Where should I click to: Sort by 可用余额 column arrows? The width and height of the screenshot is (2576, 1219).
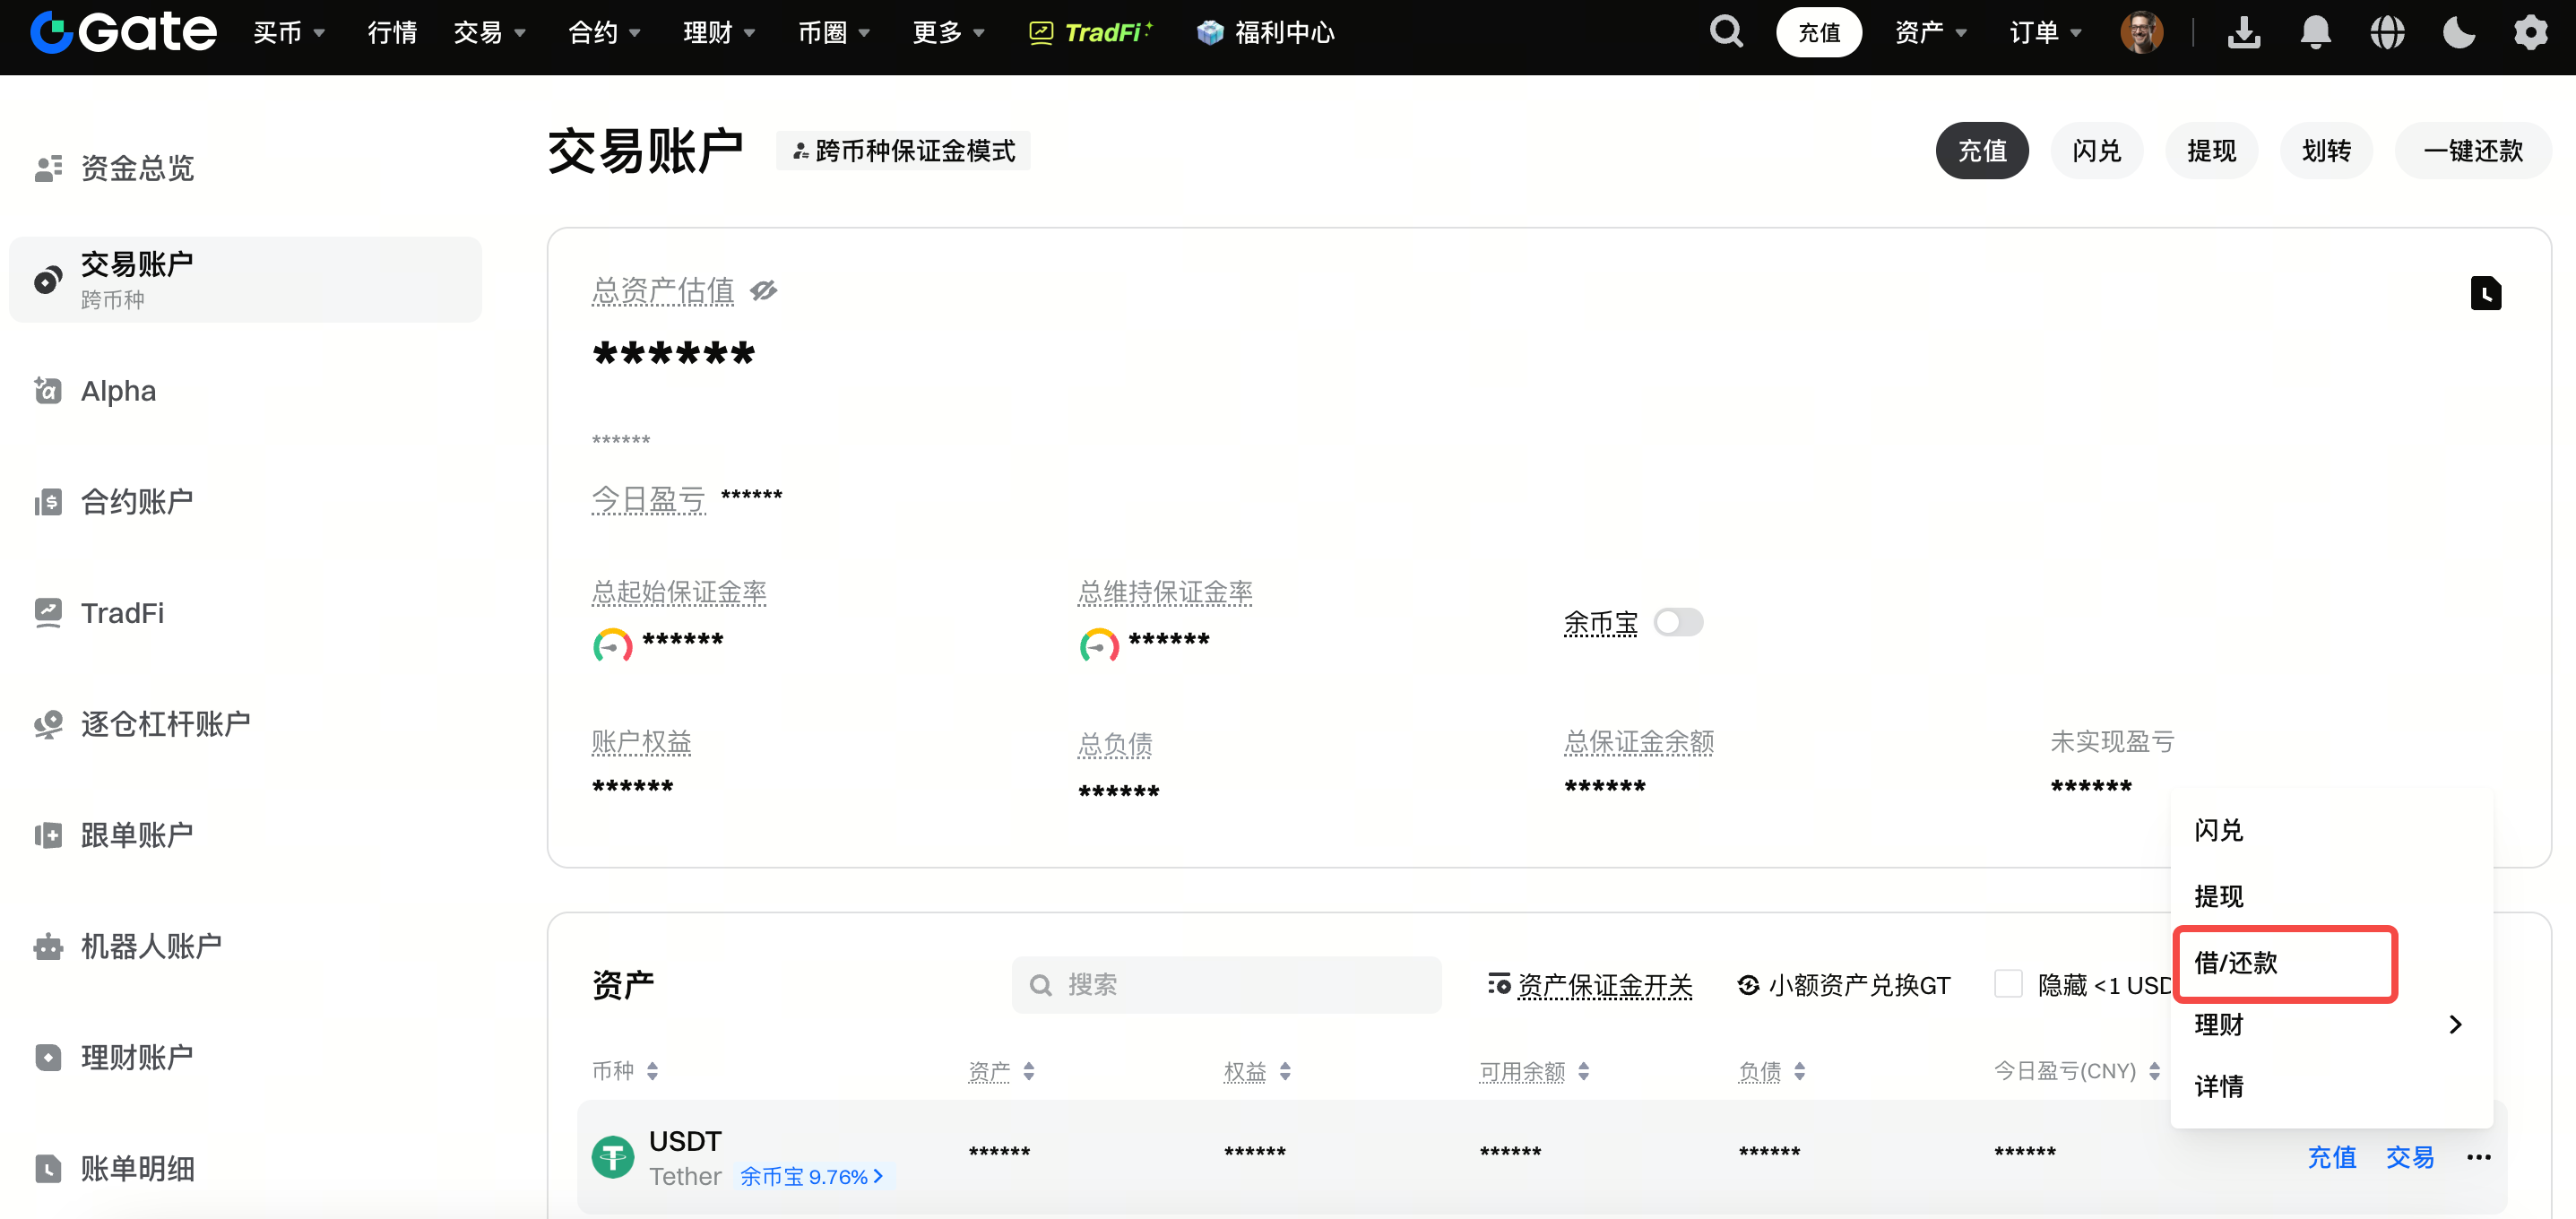1584,1072
